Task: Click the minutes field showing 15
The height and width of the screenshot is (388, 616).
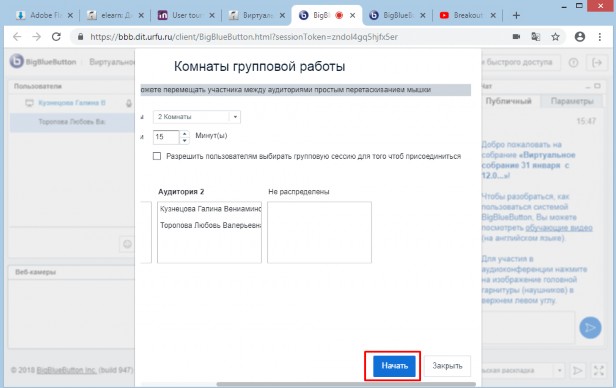Action: [167, 137]
